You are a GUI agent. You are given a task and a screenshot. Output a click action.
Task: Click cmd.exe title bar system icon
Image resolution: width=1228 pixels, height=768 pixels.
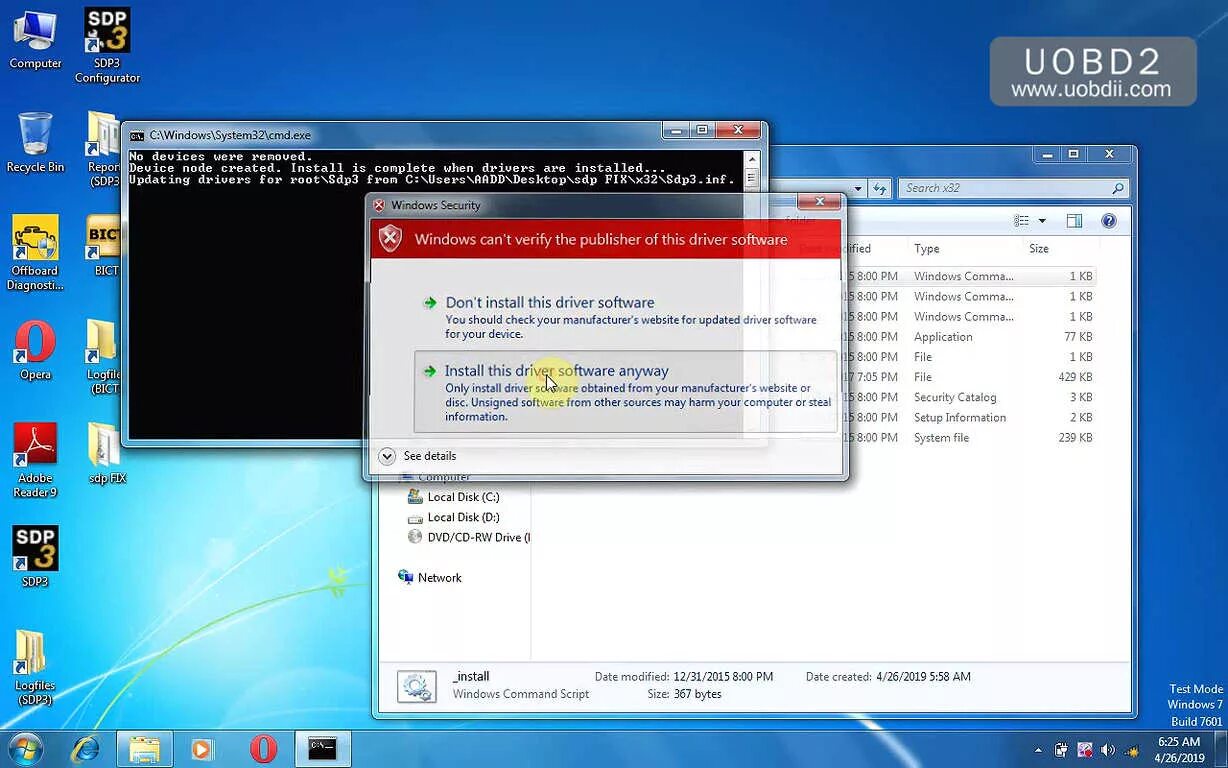click(137, 135)
